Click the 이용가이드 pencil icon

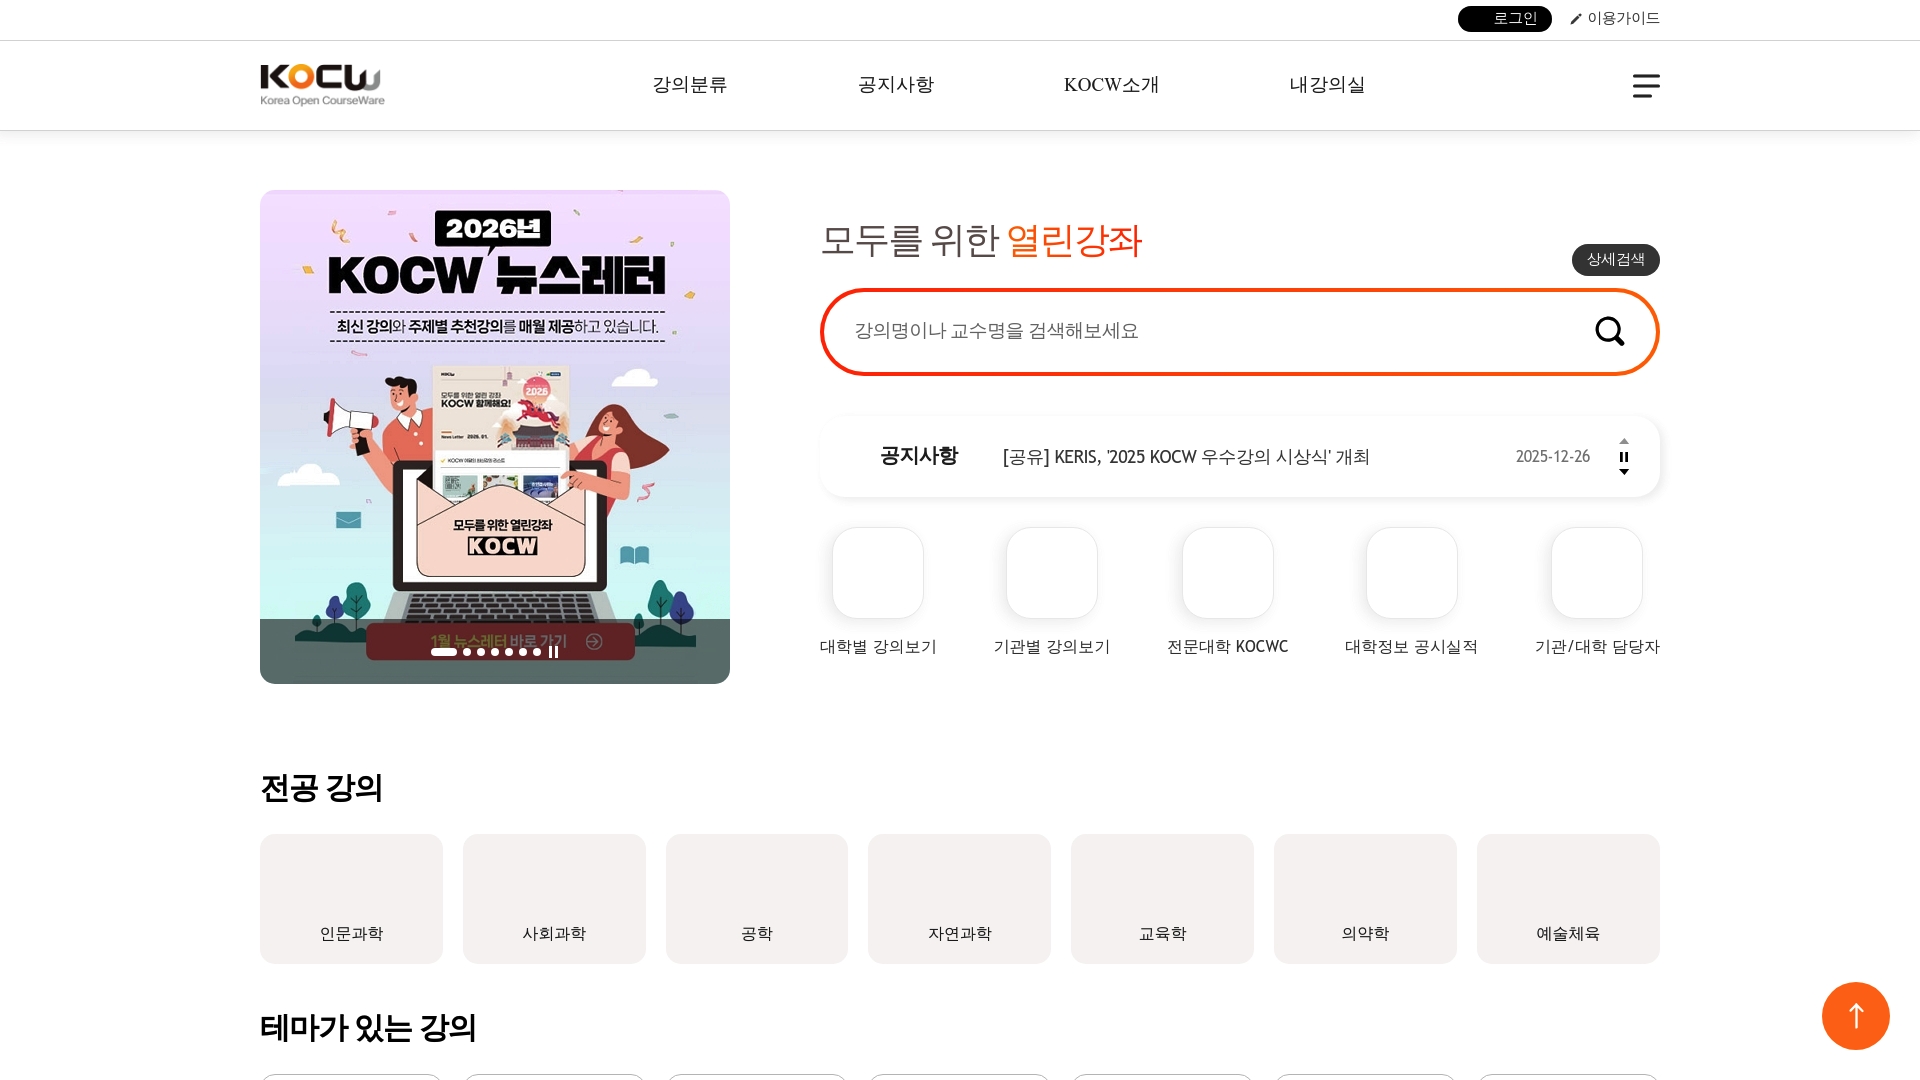(x=1576, y=18)
